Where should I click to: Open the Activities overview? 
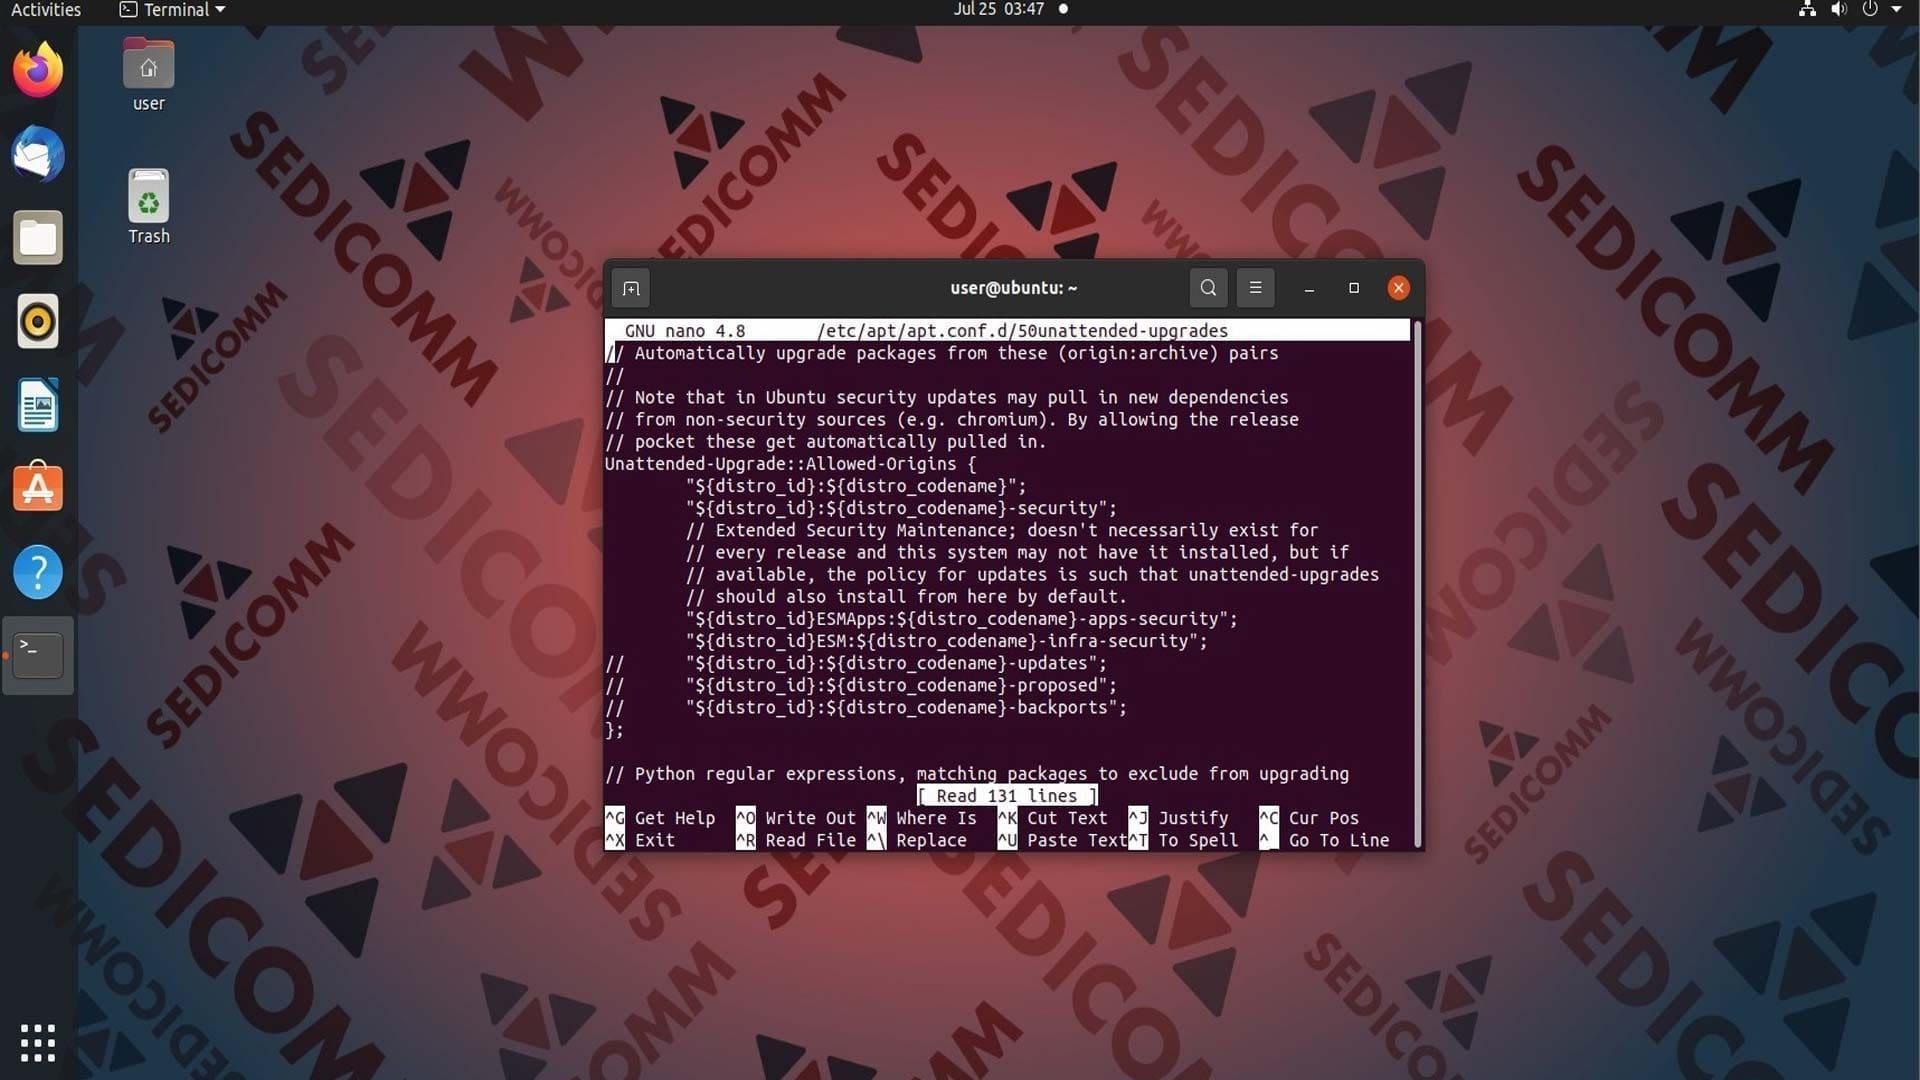(x=46, y=10)
